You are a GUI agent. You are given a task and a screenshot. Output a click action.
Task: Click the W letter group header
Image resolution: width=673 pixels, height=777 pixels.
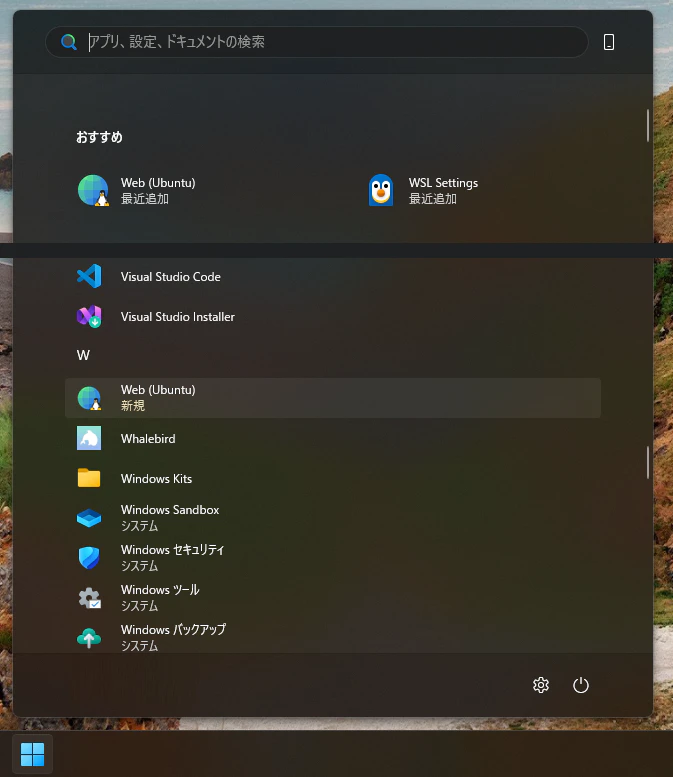coord(83,355)
